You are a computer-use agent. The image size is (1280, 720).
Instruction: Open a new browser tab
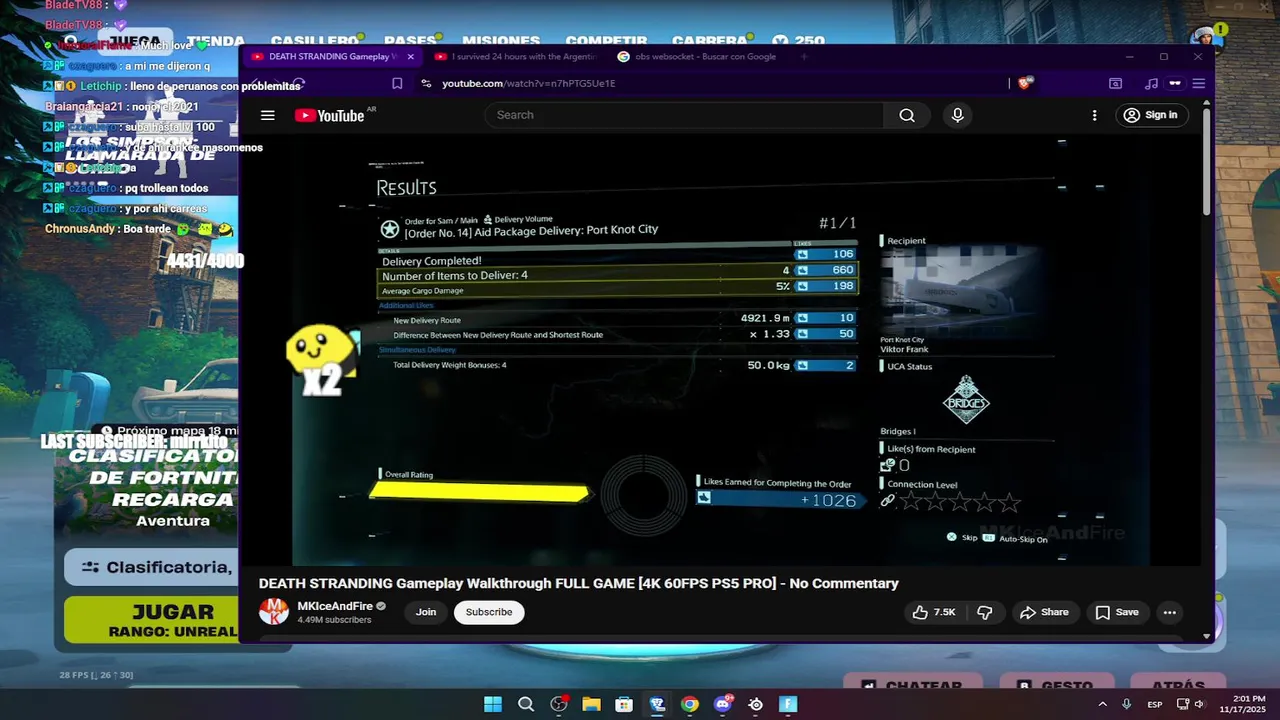pos(804,57)
